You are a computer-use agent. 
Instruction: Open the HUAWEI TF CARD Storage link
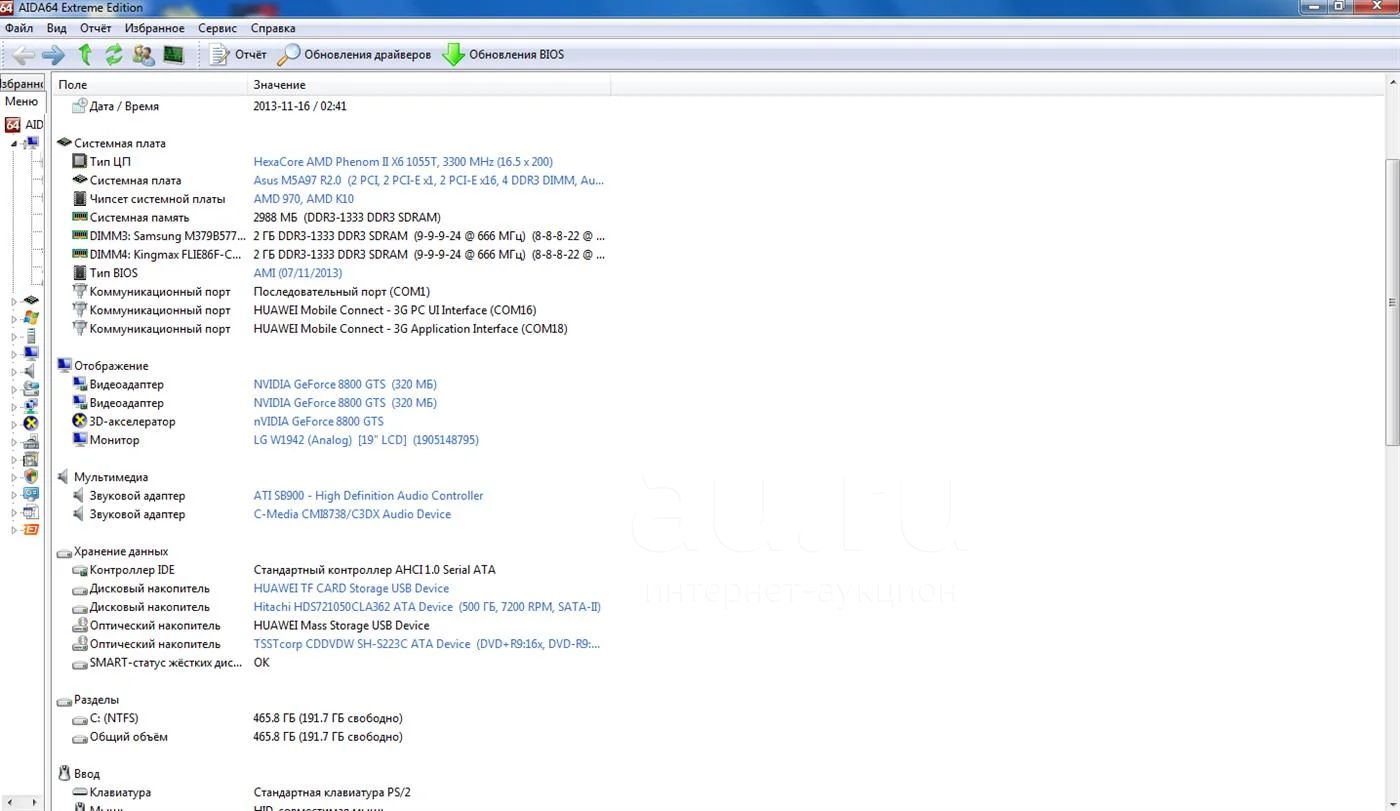[x=351, y=588]
